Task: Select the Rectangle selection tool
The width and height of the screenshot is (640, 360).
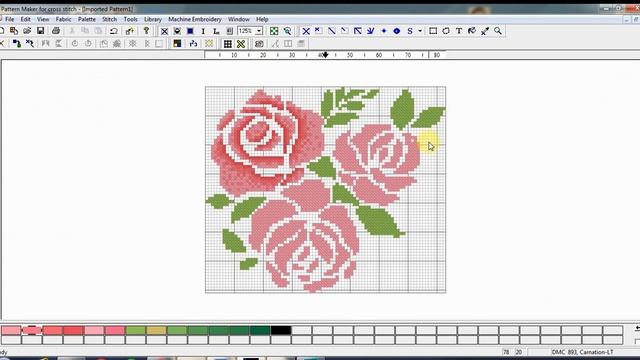Action: [x=433, y=31]
